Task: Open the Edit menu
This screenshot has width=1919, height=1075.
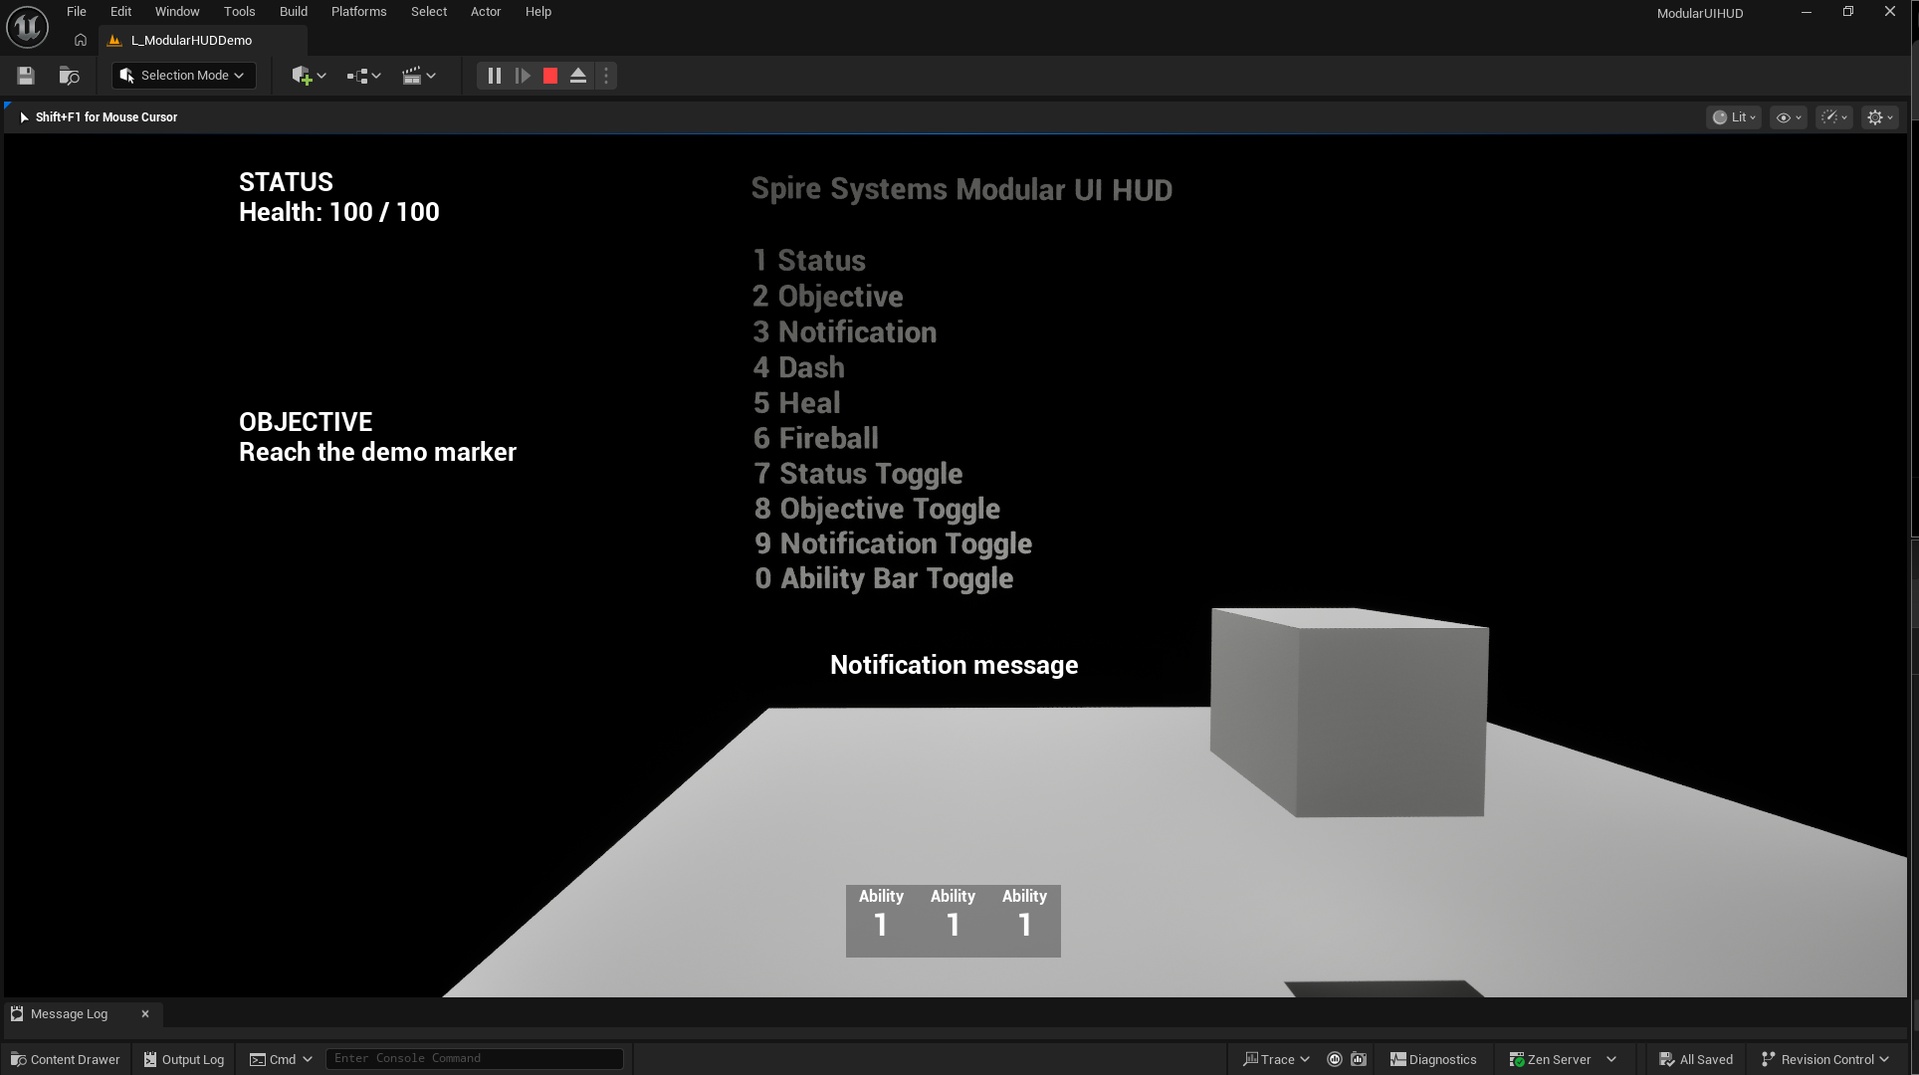Action: pos(121,12)
